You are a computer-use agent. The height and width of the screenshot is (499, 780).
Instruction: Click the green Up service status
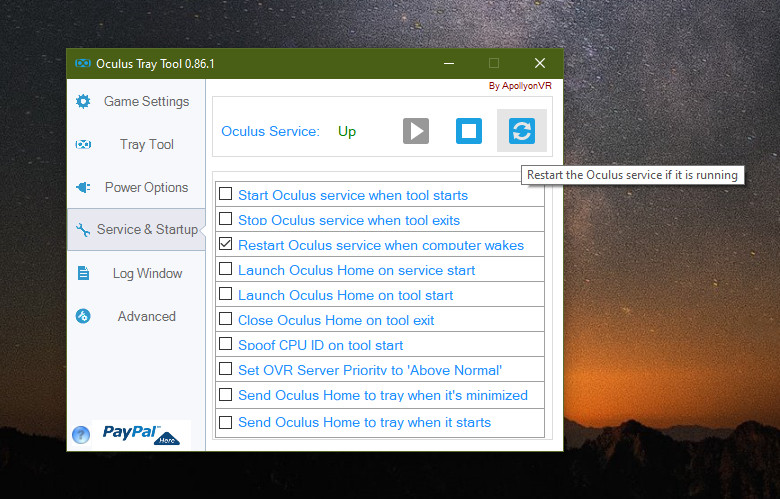347,131
